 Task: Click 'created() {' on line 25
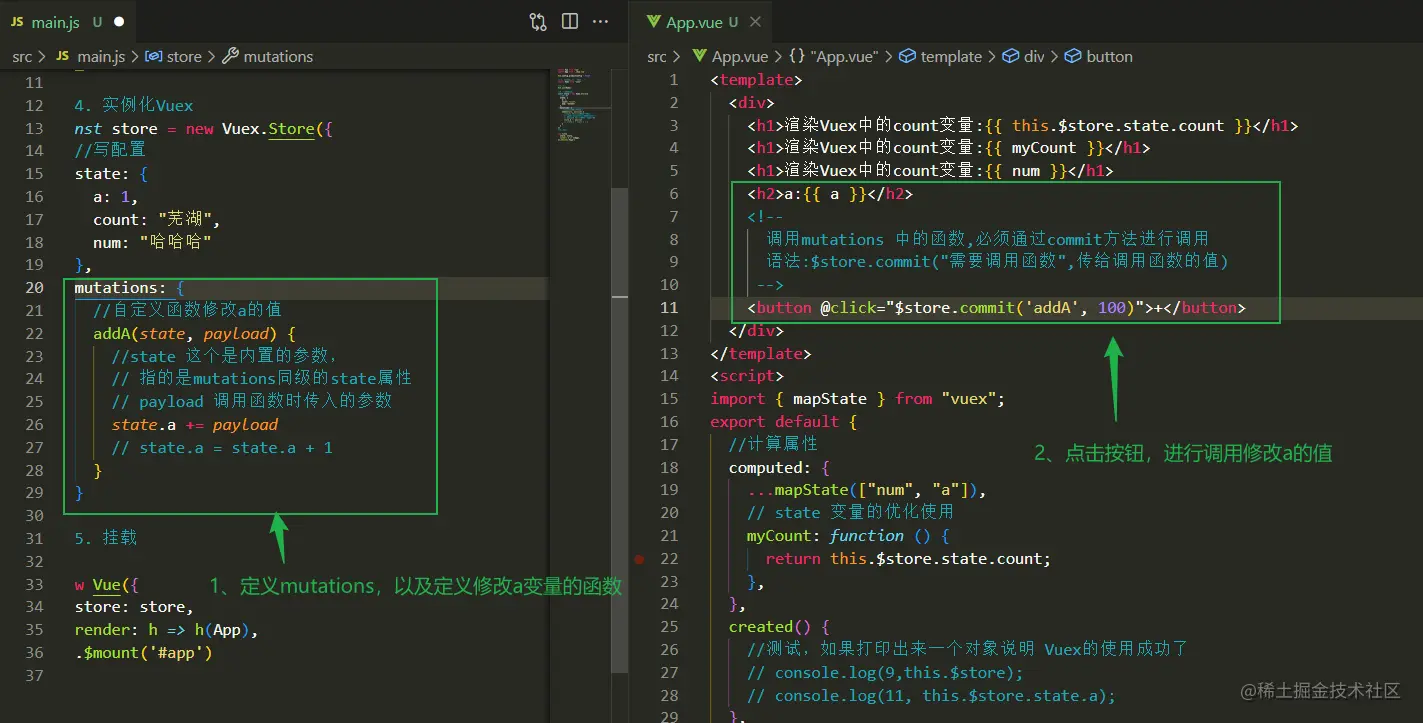click(779, 627)
